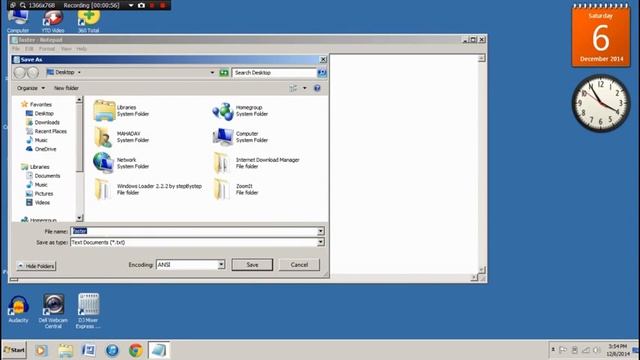
Task: Click the analog clock gadget
Action: [x=601, y=103]
